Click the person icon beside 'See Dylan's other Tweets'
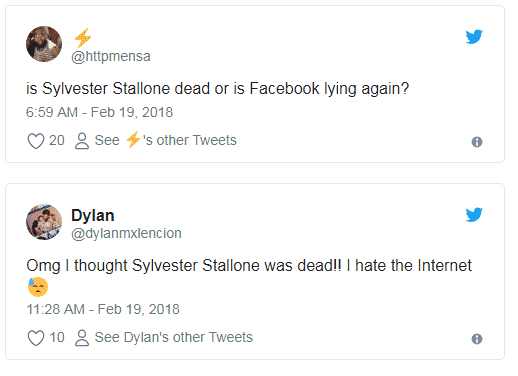 tap(82, 338)
